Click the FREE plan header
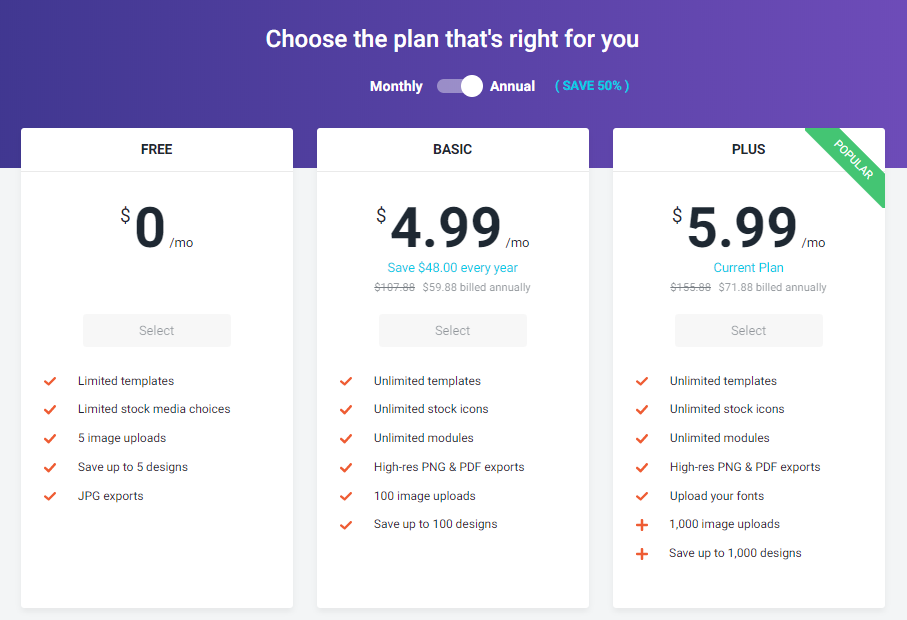 tap(157, 149)
